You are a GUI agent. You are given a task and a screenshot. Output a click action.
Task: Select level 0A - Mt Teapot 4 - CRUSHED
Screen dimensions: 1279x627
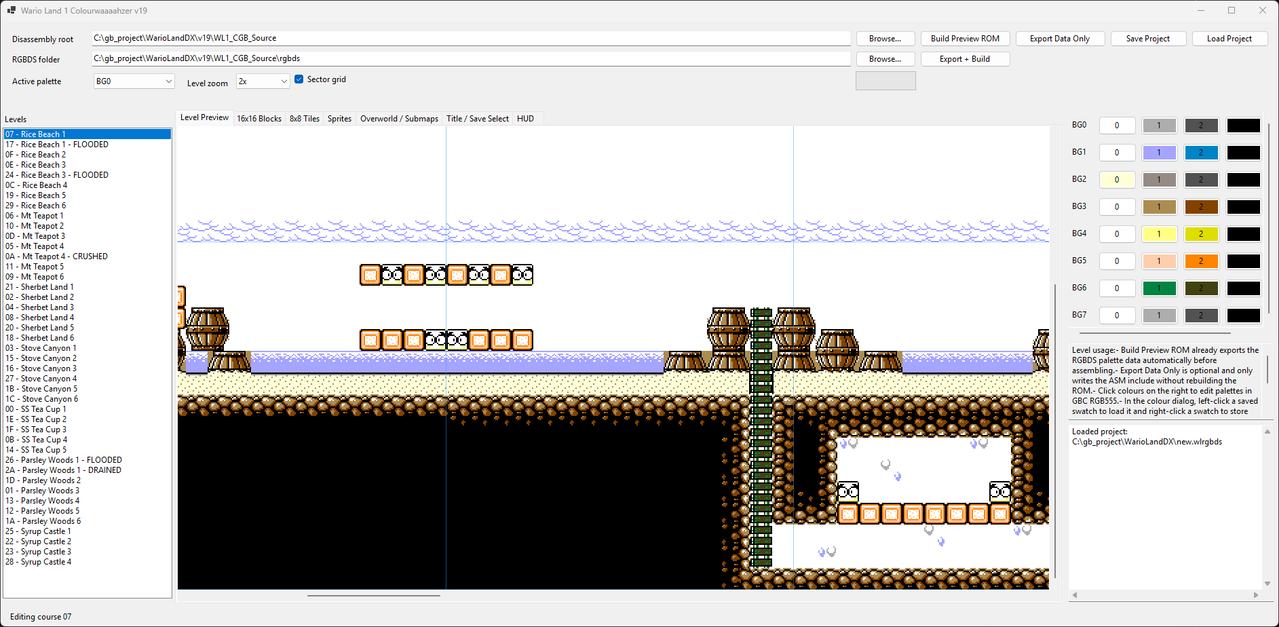[56, 256]
